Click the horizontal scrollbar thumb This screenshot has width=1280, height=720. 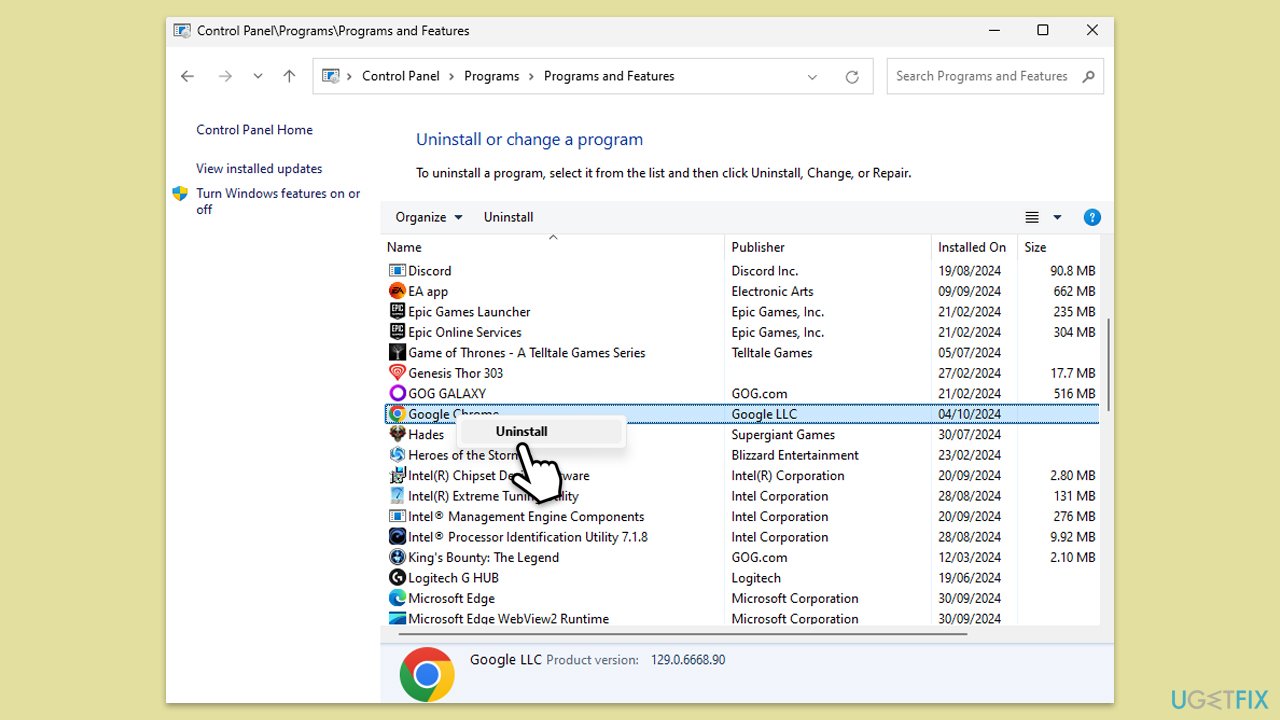tap(683, 633)
